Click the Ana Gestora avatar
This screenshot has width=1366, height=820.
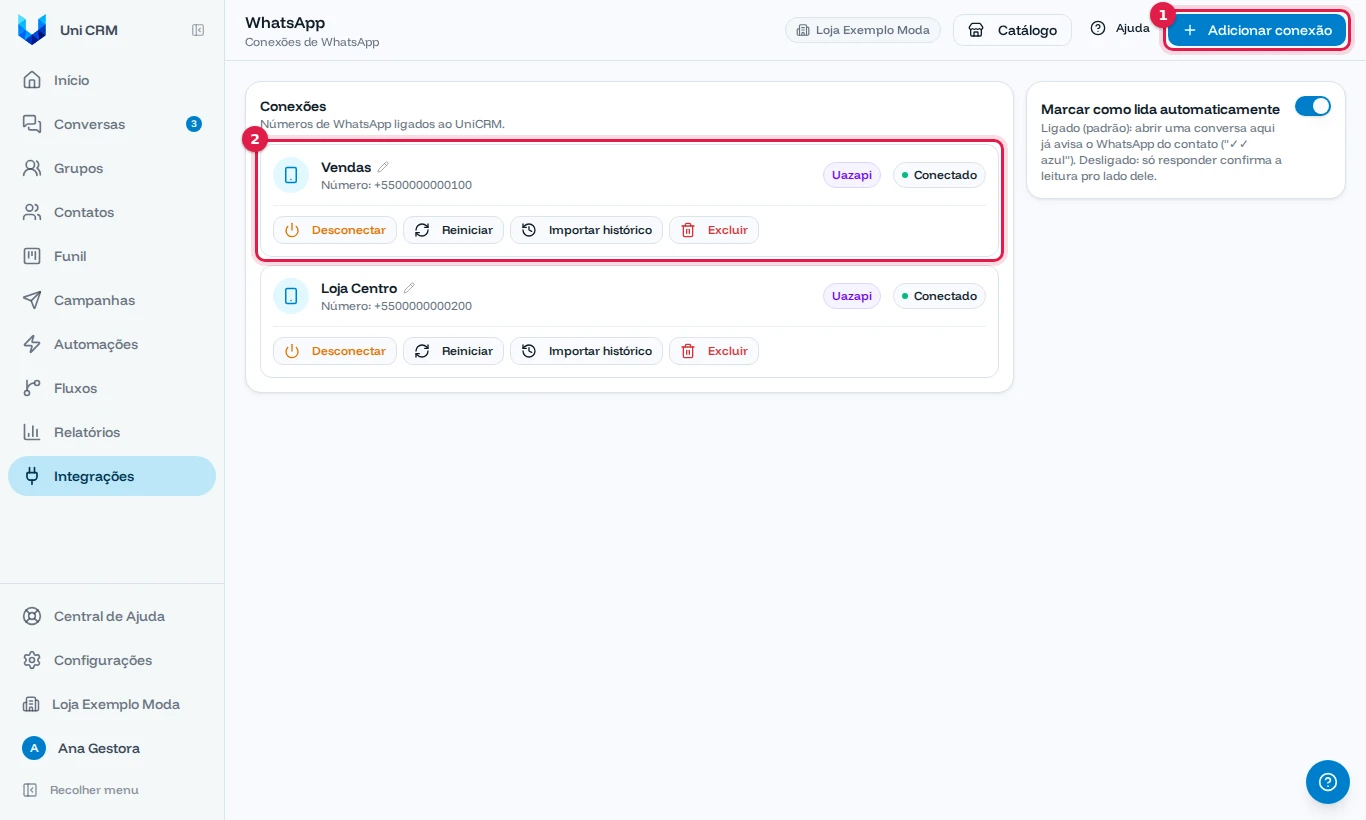click(x=34, y=748)
